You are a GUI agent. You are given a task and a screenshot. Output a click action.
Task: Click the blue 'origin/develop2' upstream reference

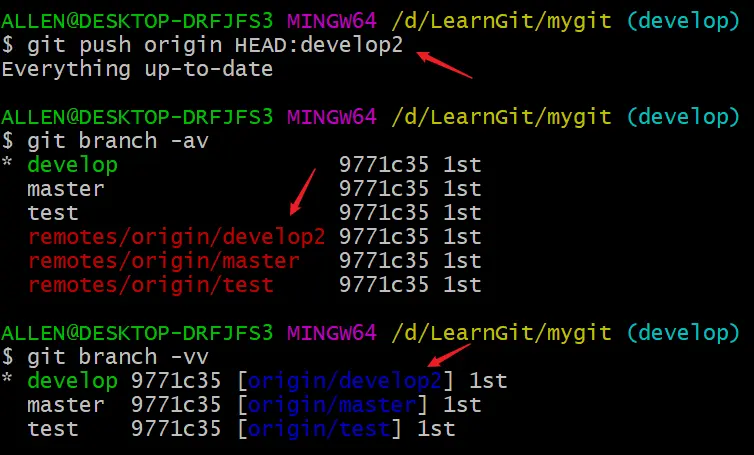[345, 381]
